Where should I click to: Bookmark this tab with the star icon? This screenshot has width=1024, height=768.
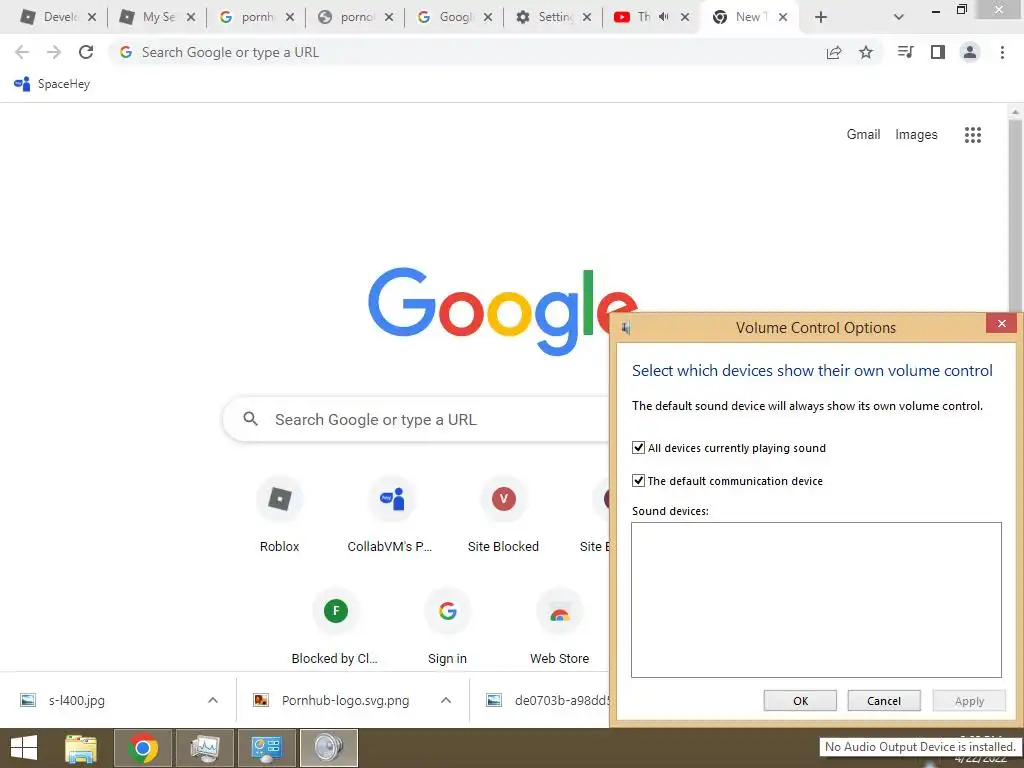[x=866, y=52]
